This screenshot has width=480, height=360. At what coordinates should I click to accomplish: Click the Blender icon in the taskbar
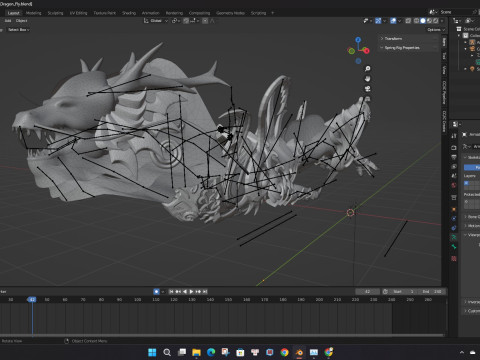[x=299, y=352]
